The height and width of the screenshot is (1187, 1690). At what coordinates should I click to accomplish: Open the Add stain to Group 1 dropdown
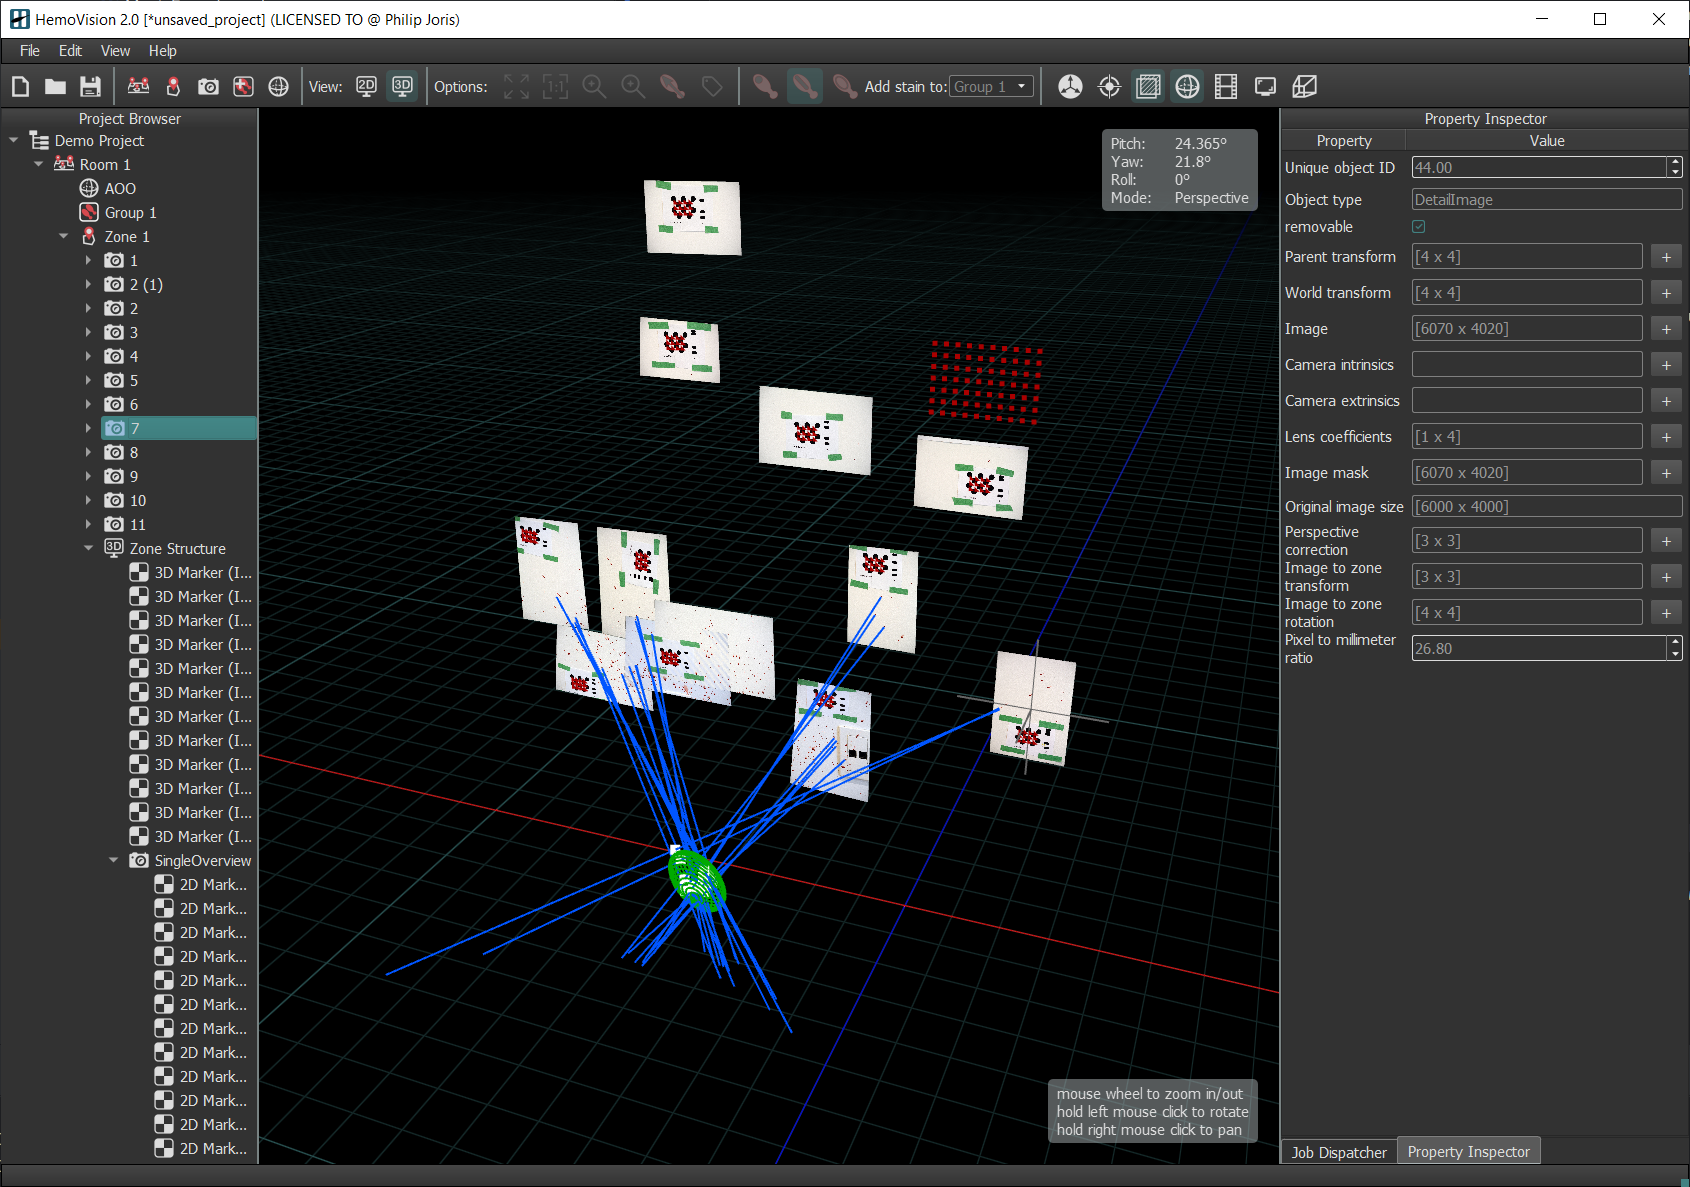tap(991, 87)
